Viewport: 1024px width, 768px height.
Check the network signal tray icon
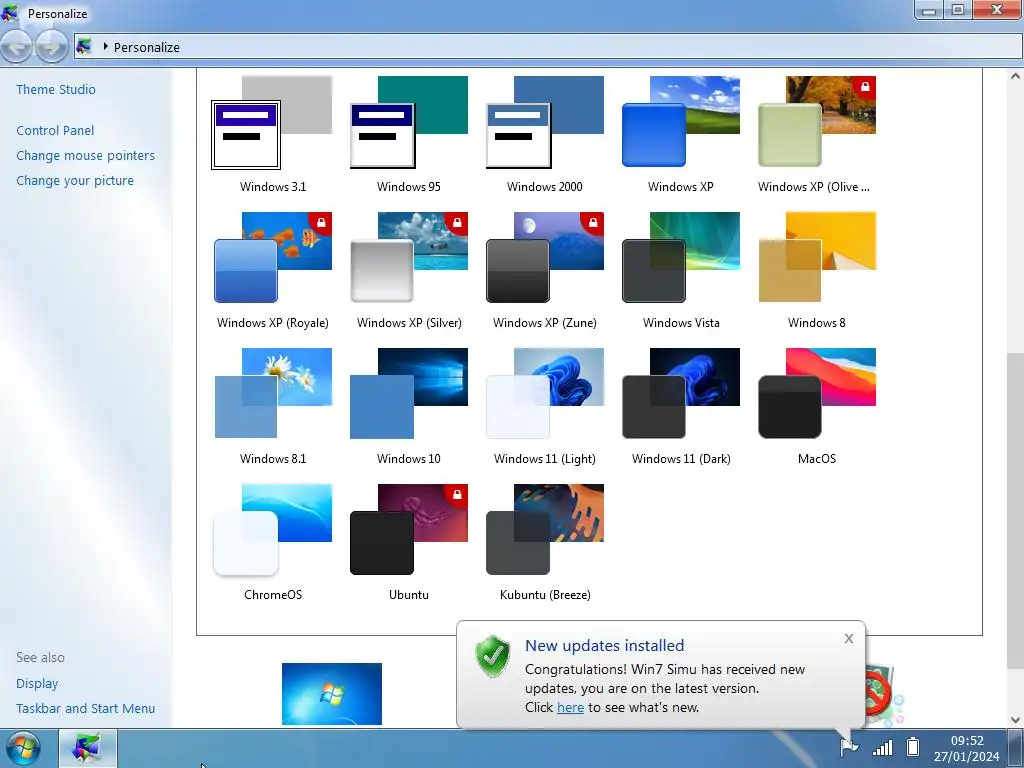coord(882,747)
